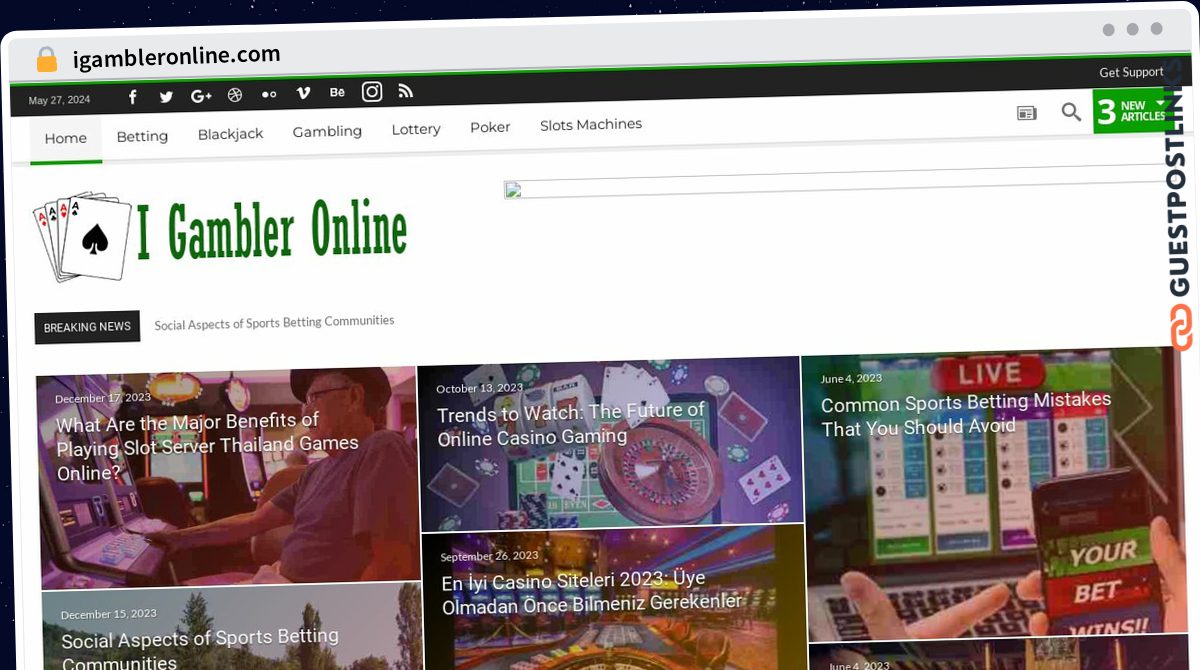This screenshot has height=670, width=1200.
Task: Open Common Sports Betting Mistakes article
Action: (x=966, y=414)
